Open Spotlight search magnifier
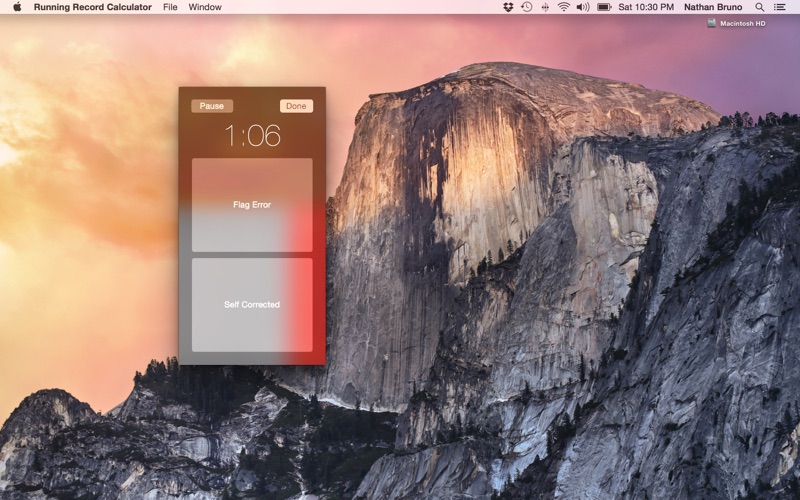This screenshot has width=800, height=500. click(760, 7)
